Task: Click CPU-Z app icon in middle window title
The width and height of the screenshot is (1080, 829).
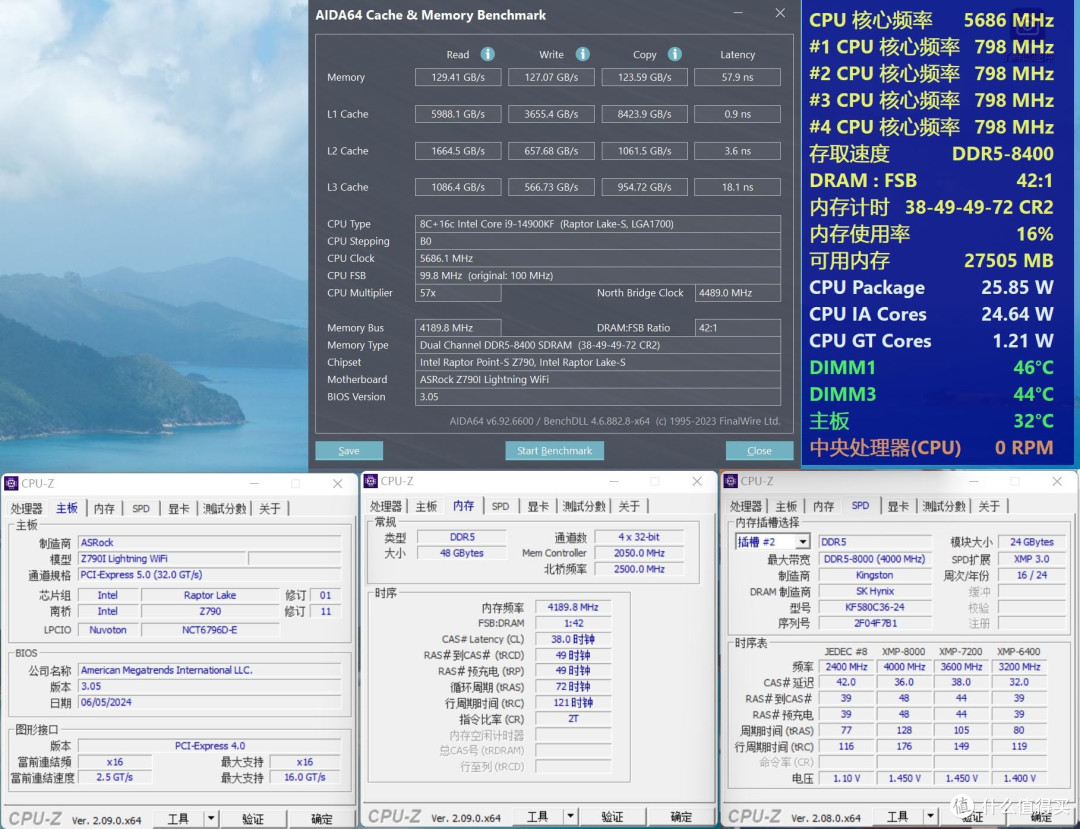Action: (371, 481)
